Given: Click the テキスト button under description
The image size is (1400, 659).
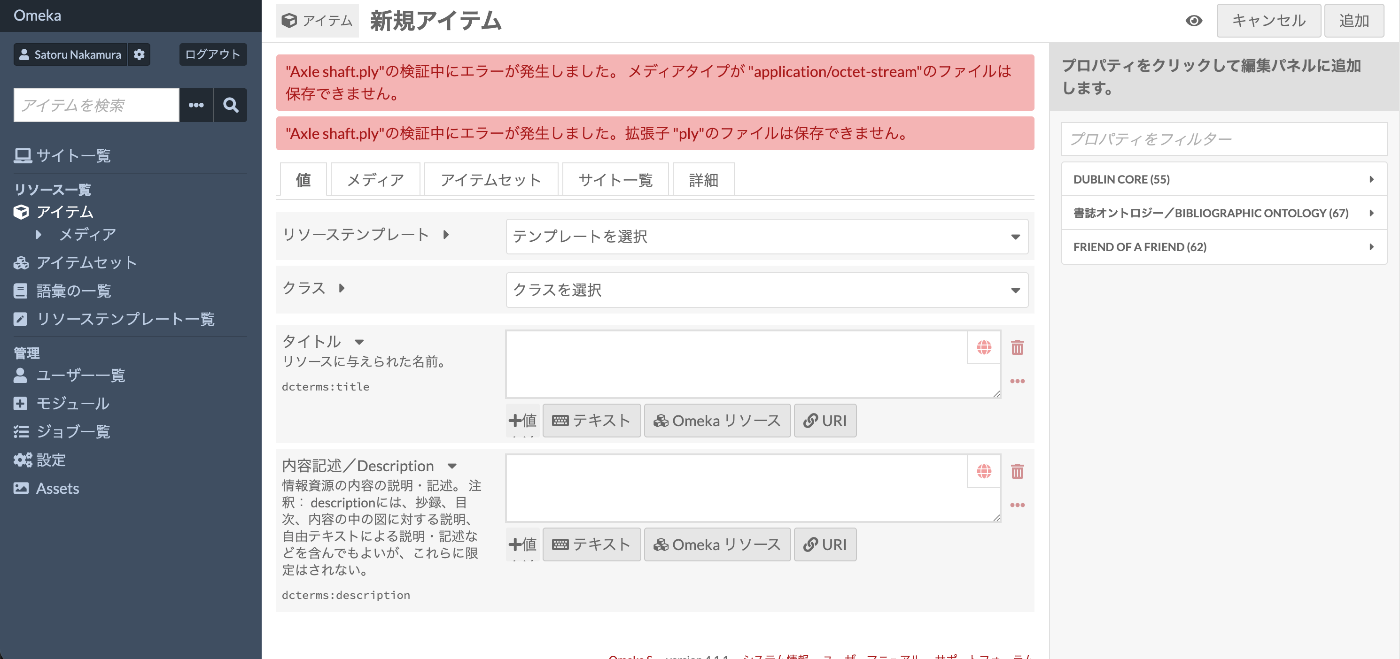Looking at the screenshot, I should (592, 545).
